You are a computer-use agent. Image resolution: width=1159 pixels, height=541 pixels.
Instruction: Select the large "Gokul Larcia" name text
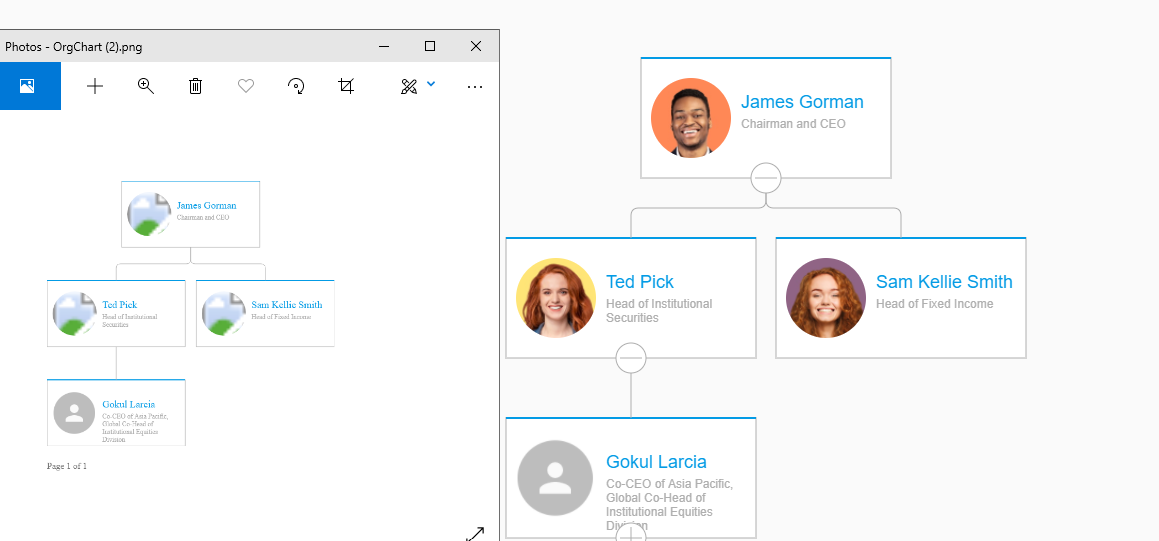pos(656,462)
